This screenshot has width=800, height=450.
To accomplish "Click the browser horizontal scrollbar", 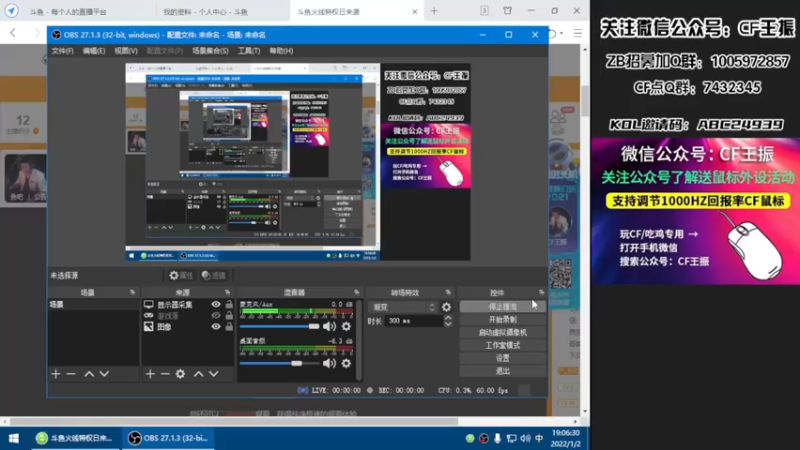I will tap(234, 422).
